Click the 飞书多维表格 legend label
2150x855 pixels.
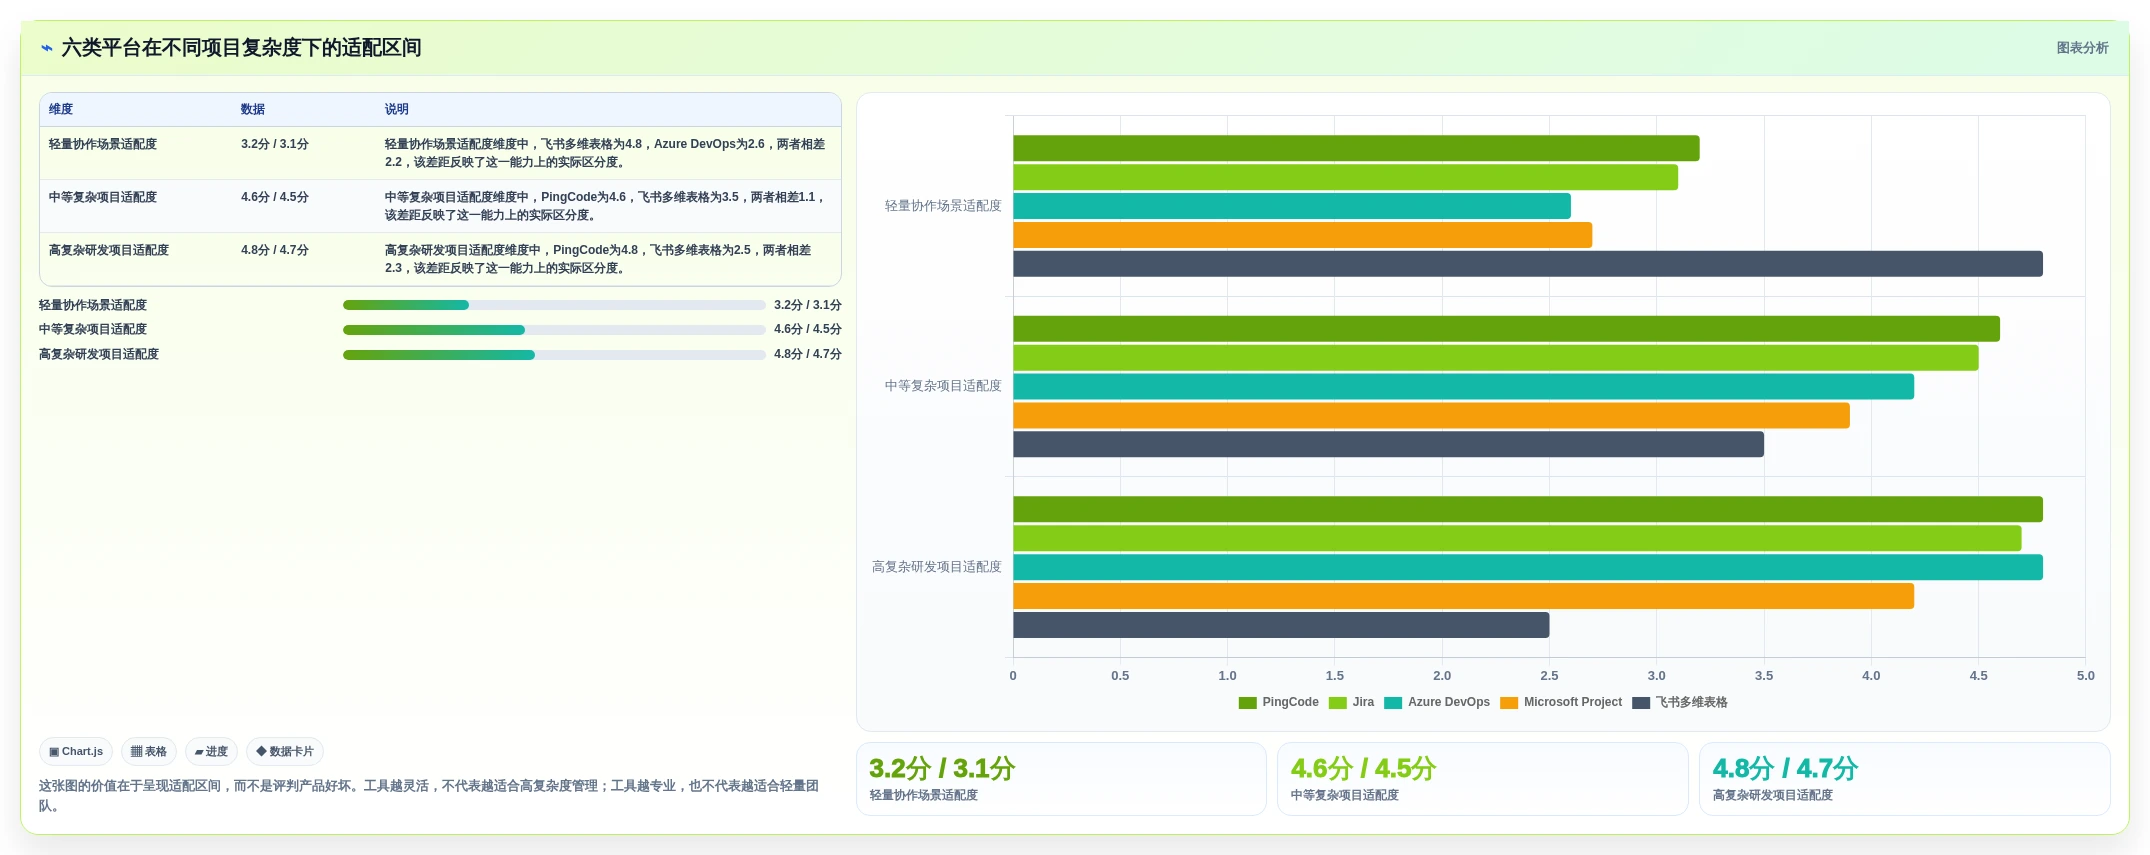(1692, 702)
